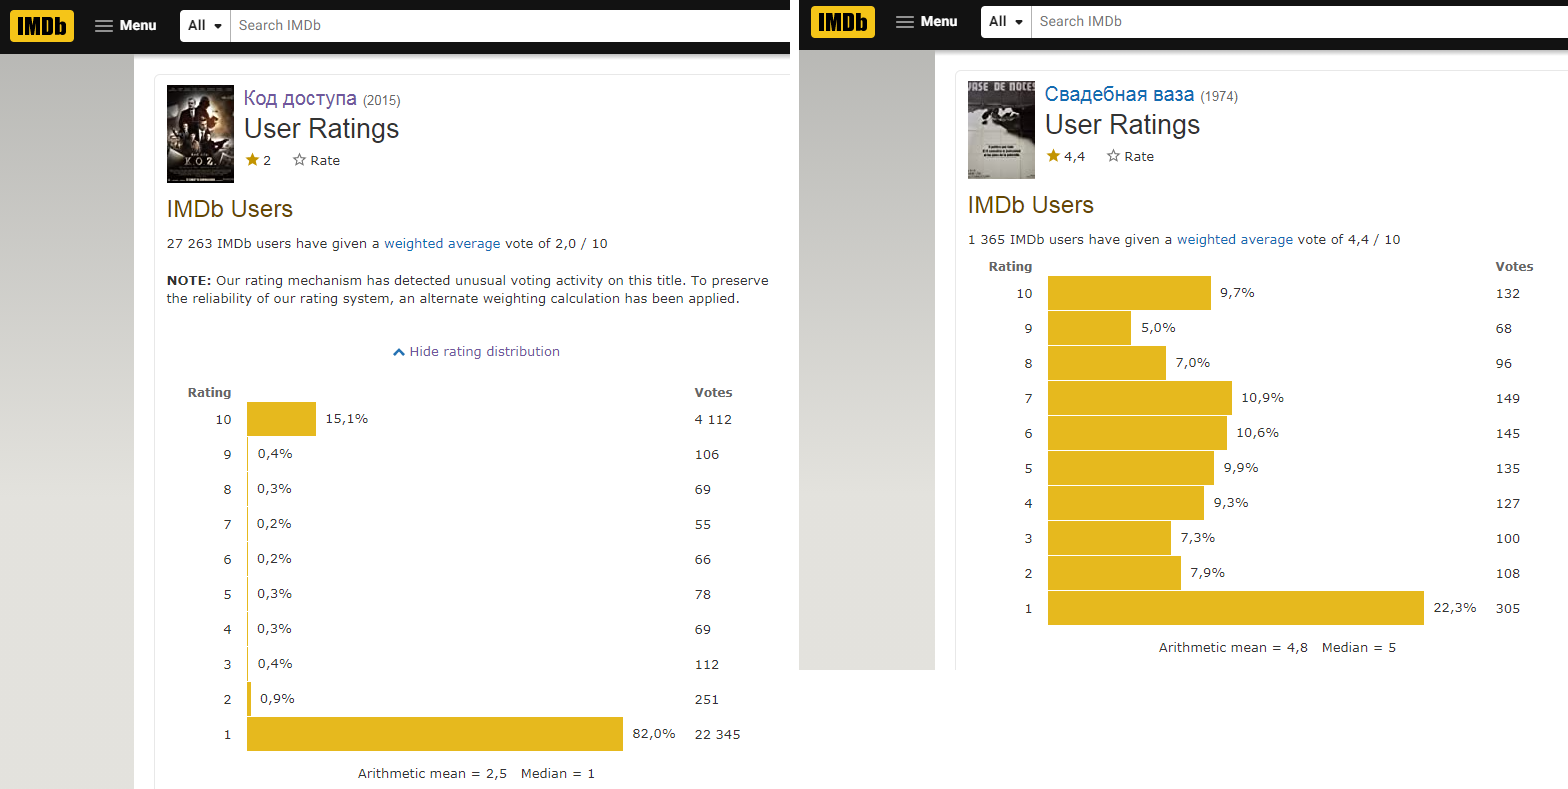Screen dimensions: 1568x789
Task: Click the gold star rating 4,4 icon
Action: 1053,156
